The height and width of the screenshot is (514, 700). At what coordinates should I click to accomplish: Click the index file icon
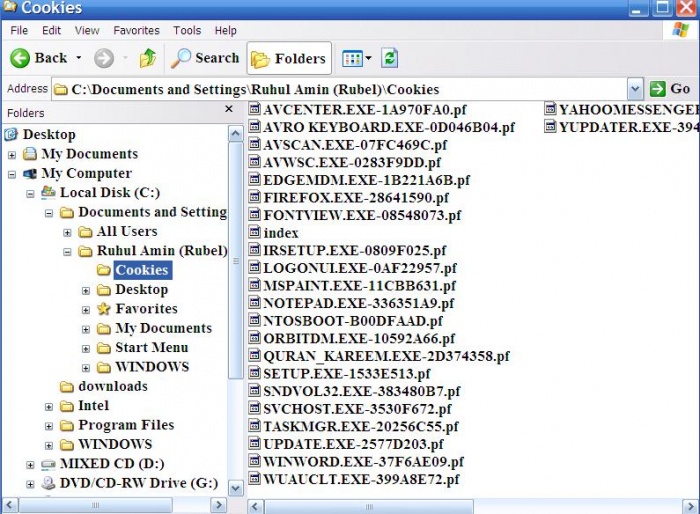[x=254, y=232]
